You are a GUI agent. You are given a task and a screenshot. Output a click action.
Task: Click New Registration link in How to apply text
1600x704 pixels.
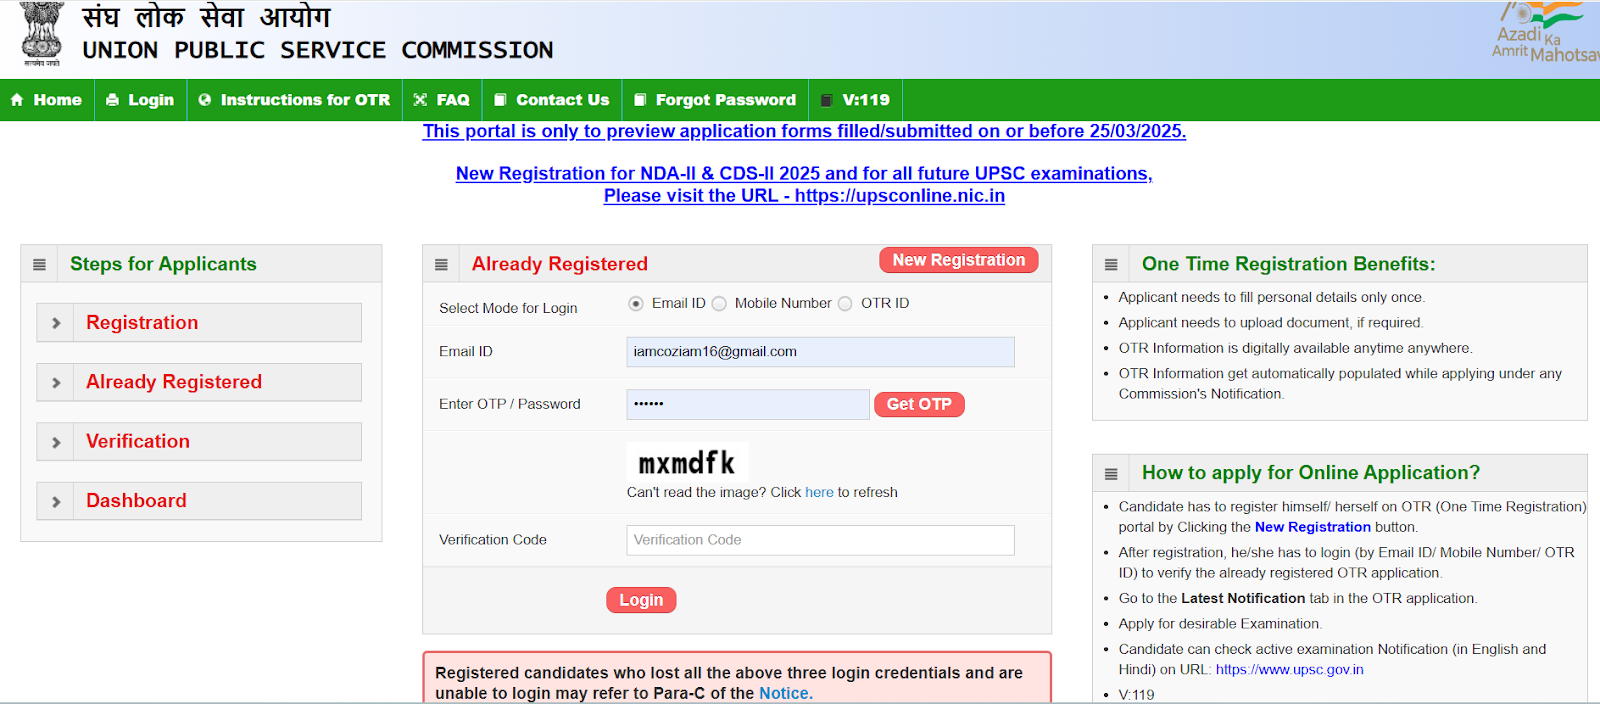point(1313,527)
